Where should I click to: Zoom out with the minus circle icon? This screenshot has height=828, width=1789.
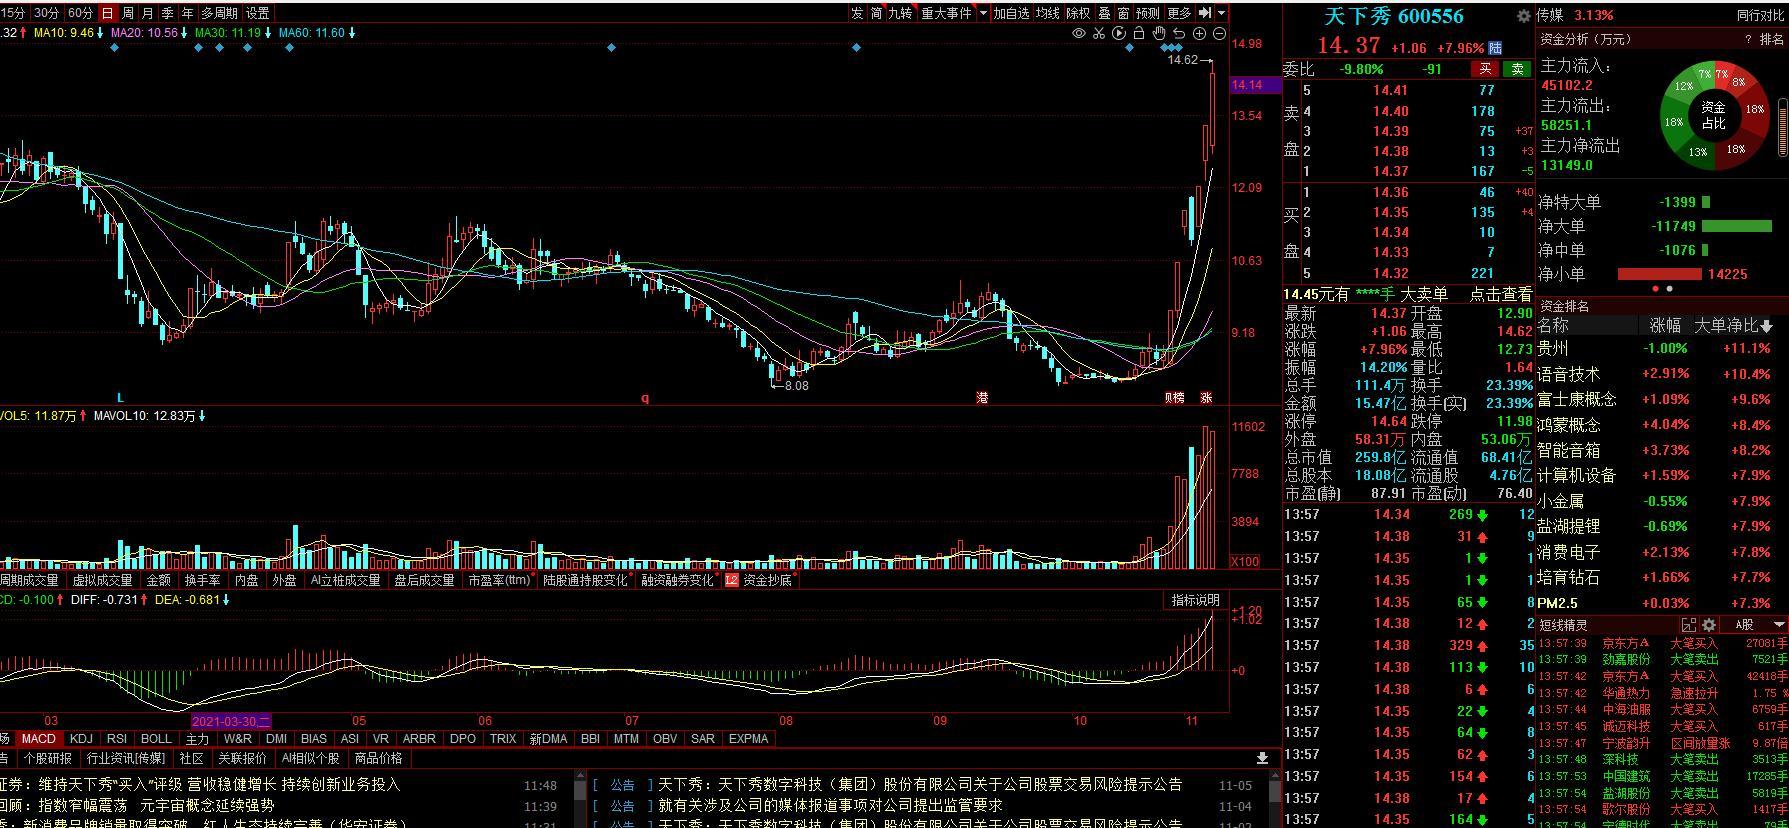coord(1219,33)
